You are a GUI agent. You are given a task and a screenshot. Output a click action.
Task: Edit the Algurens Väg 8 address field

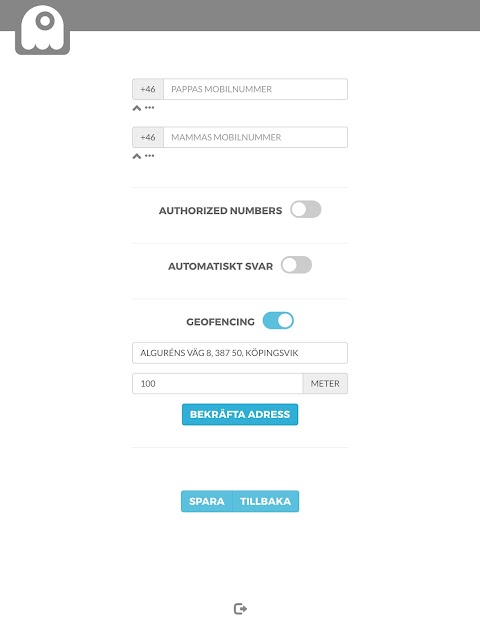240,353
